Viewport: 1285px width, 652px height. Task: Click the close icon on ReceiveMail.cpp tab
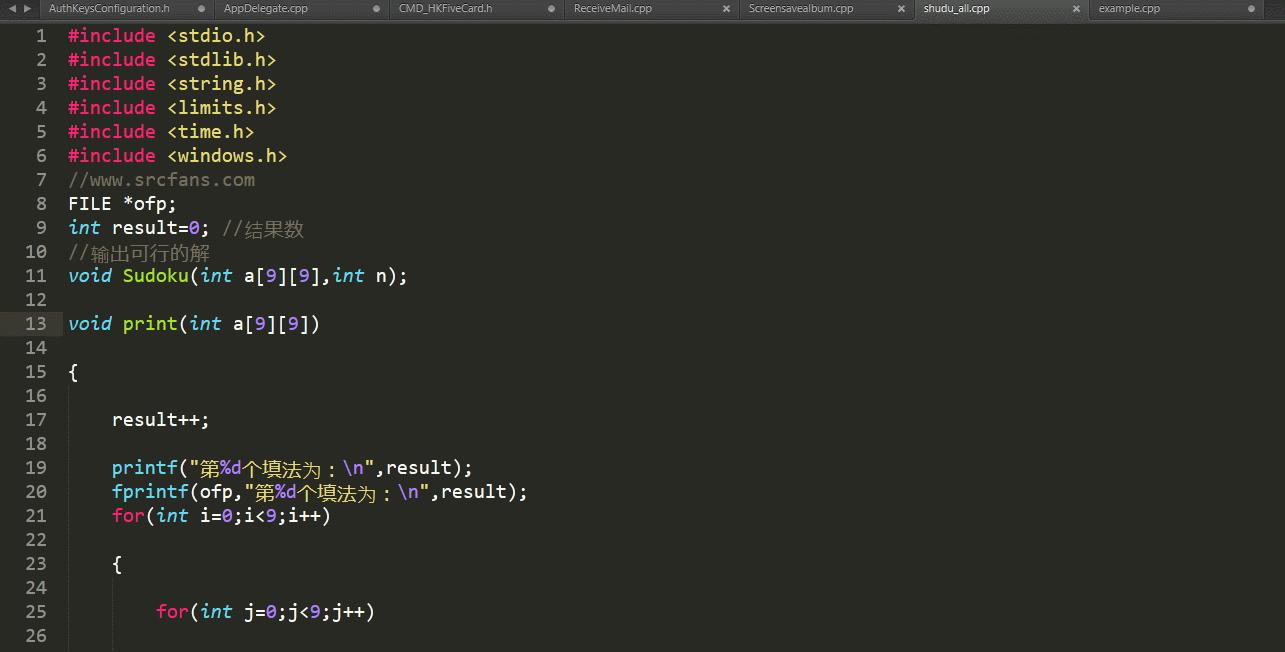(x=726, y=8)
